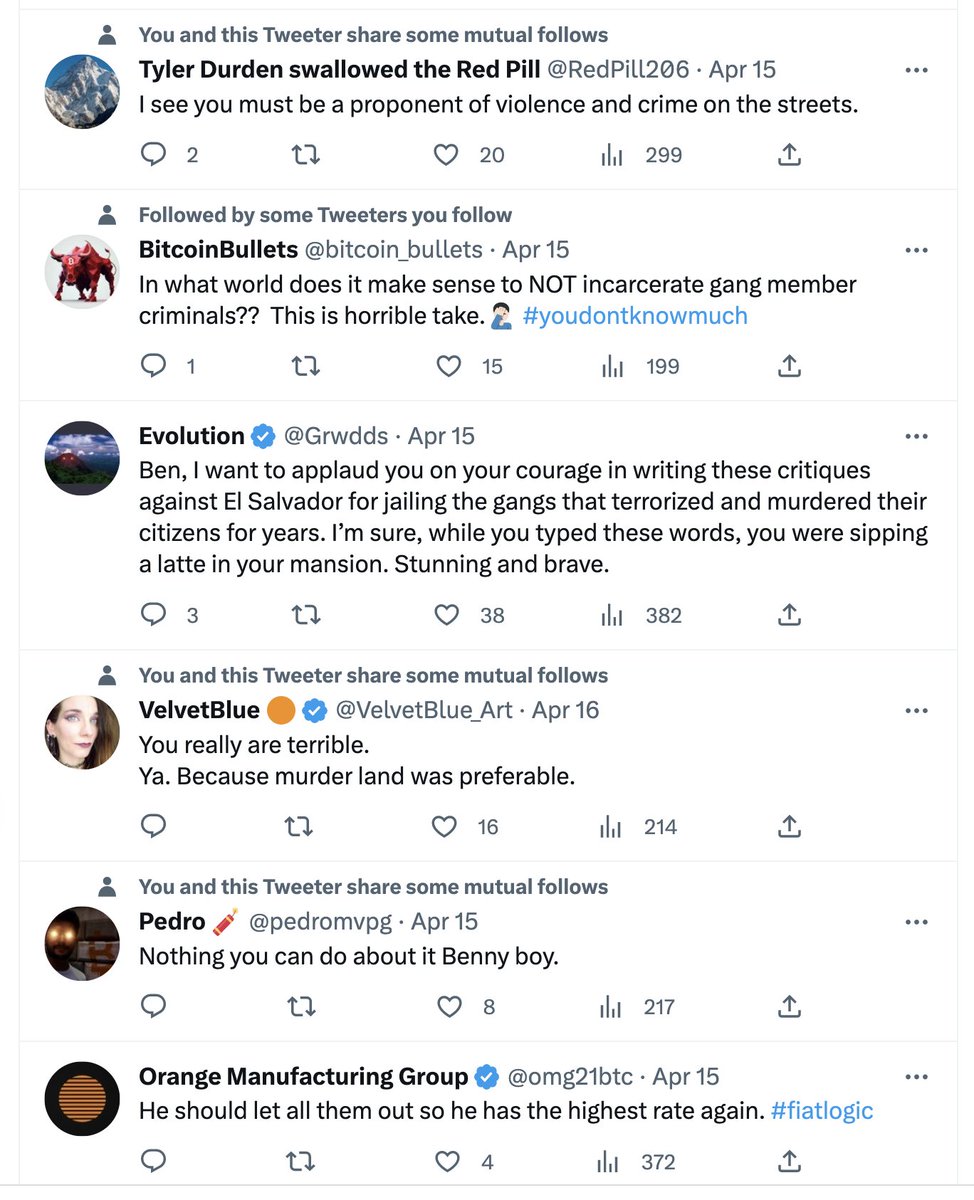974x1200 pixels.
Task: Open the @VelvetBlue_Art profile handle
Action: click(424, 710)
